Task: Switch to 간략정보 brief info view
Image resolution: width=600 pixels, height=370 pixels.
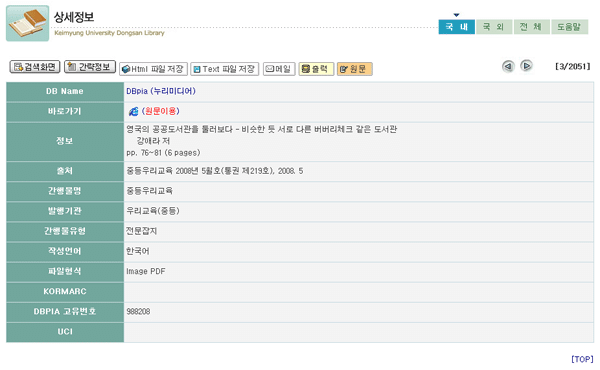Action: point(90,67)
